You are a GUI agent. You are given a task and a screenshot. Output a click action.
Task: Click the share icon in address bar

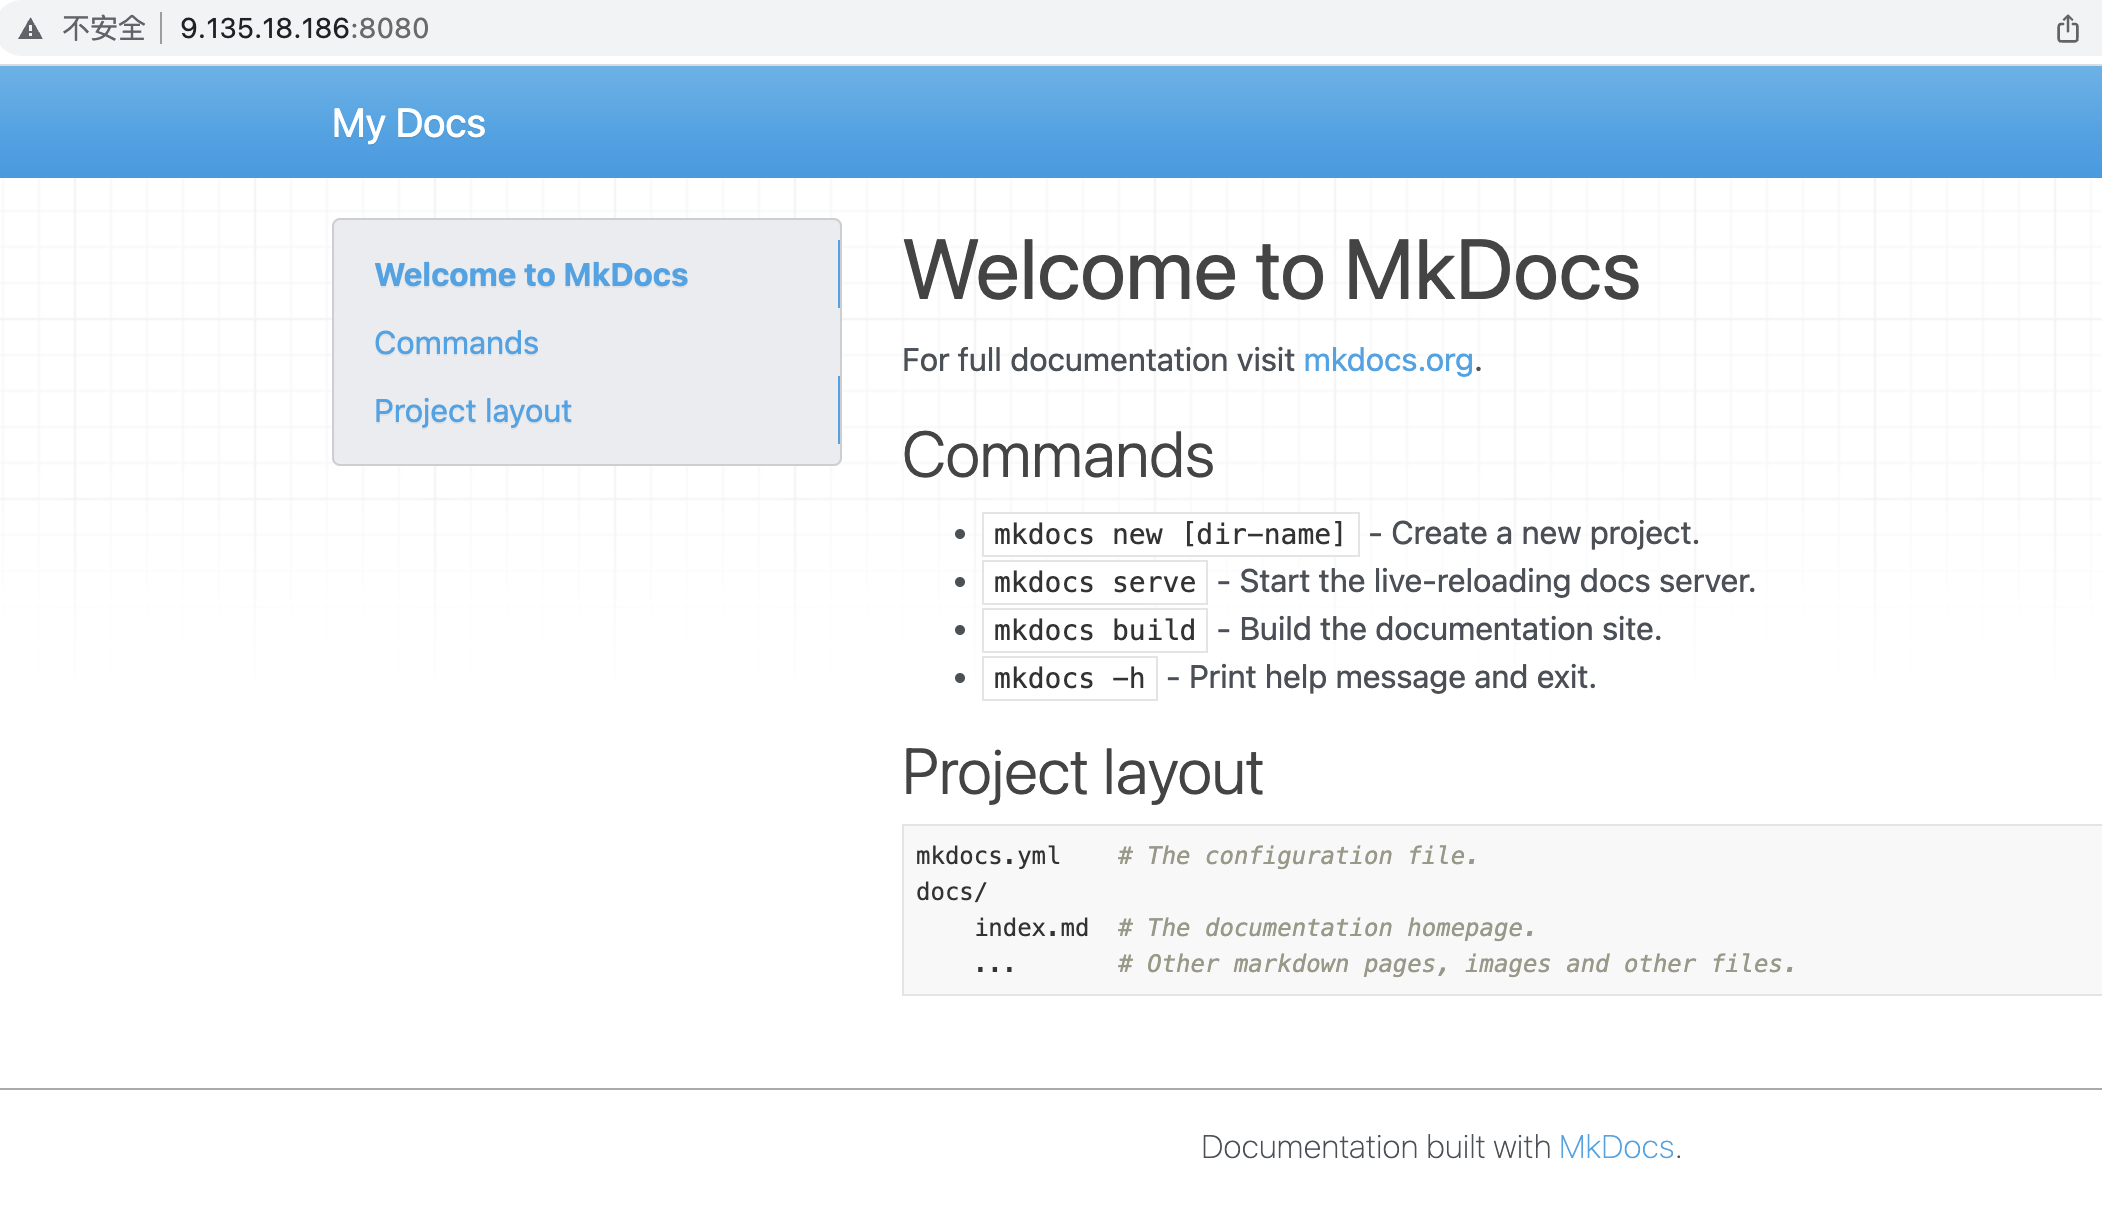2068,29
